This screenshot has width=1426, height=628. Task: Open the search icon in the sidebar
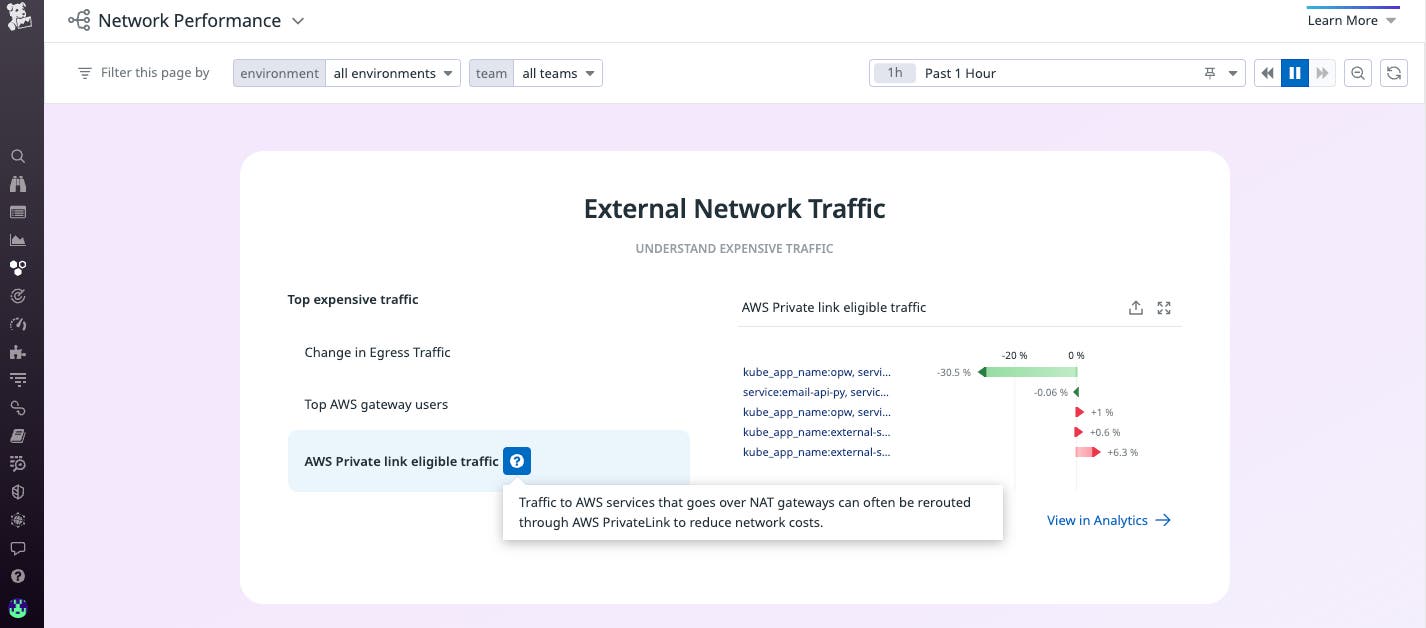tap(18, 156)
